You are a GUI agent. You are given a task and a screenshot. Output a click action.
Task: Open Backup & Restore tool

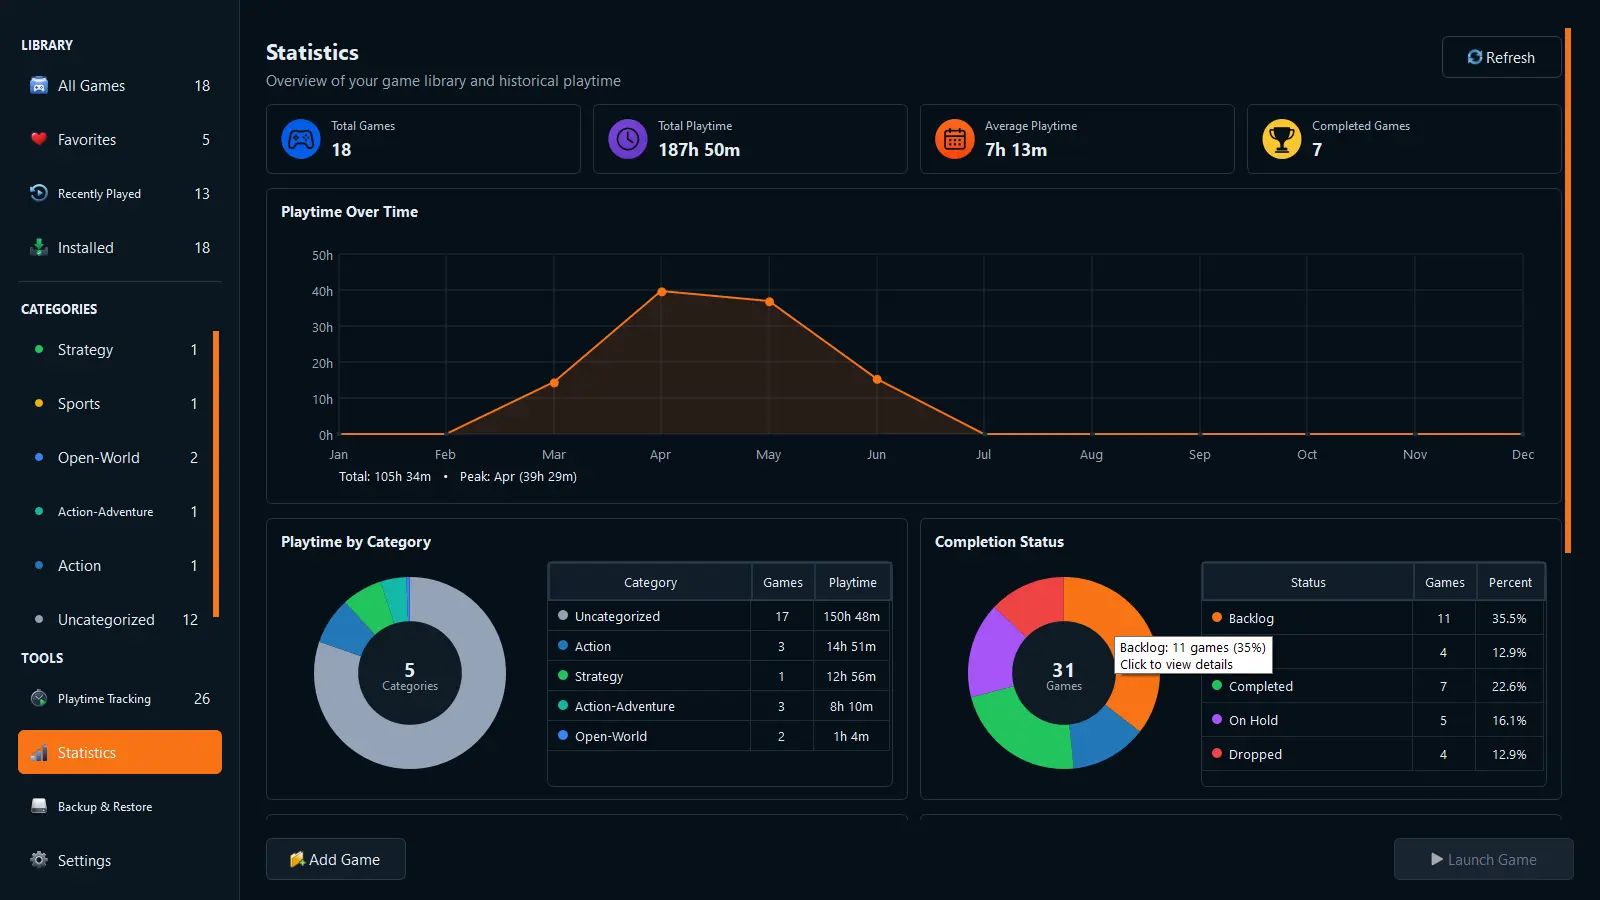[x=120, y=806]
